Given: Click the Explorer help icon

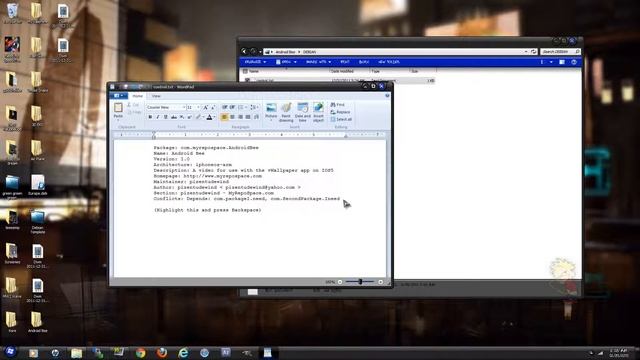Looking at the screenshot, I should point(574,62).
